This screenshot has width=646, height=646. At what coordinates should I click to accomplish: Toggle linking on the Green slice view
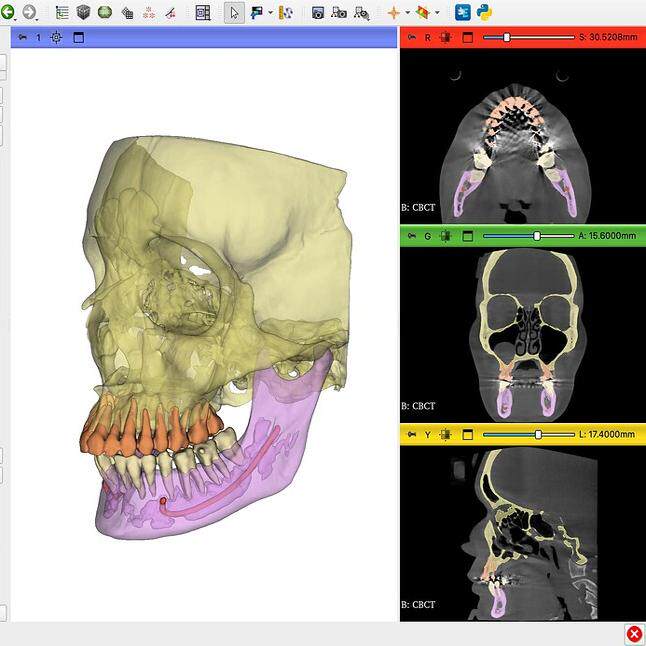pos(445,236)
